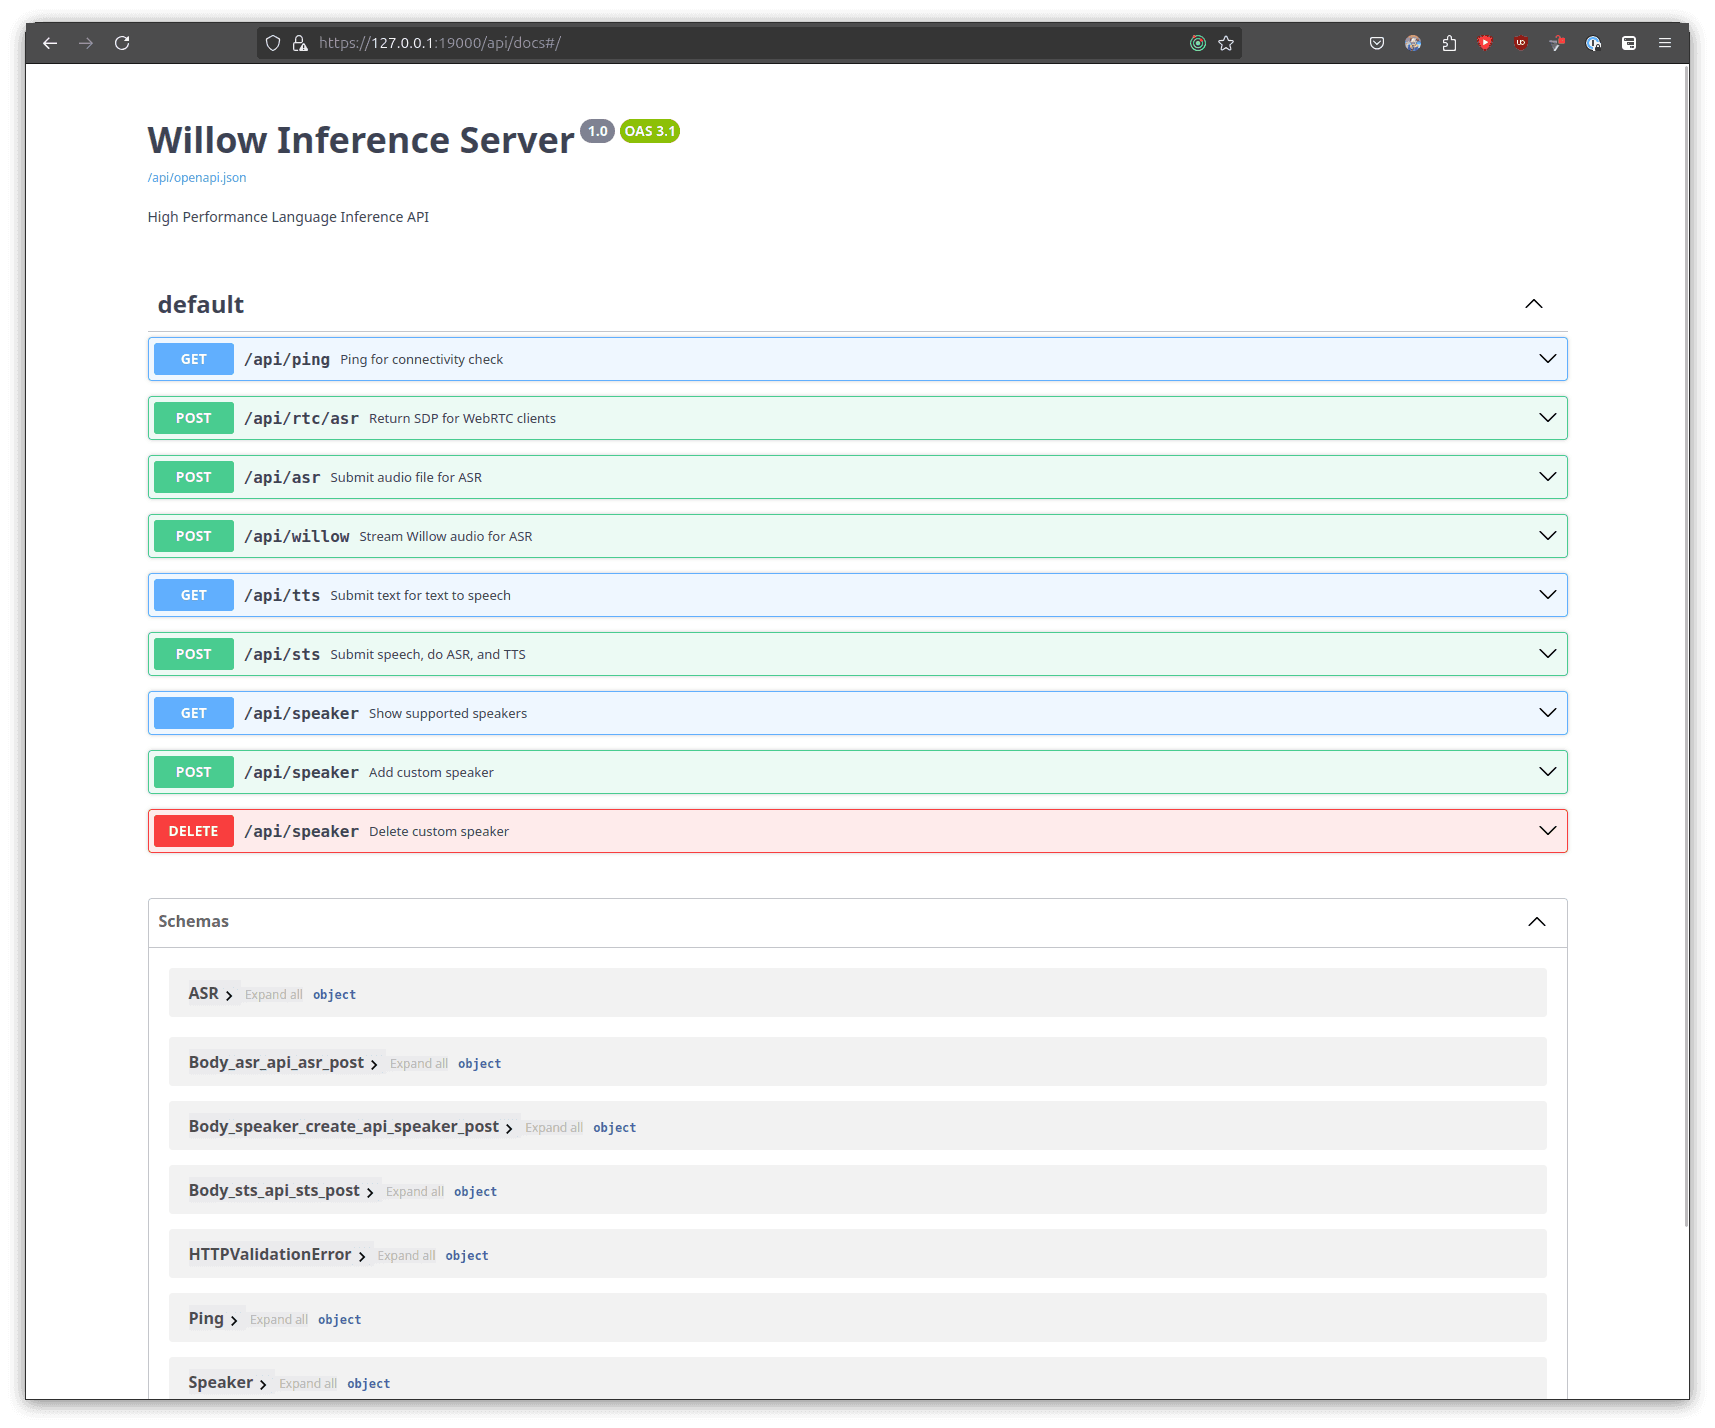Expand the GET /api/ping endpoint
Viewport: 1715px width, 1428px height.
click(x=1547, y=358)
